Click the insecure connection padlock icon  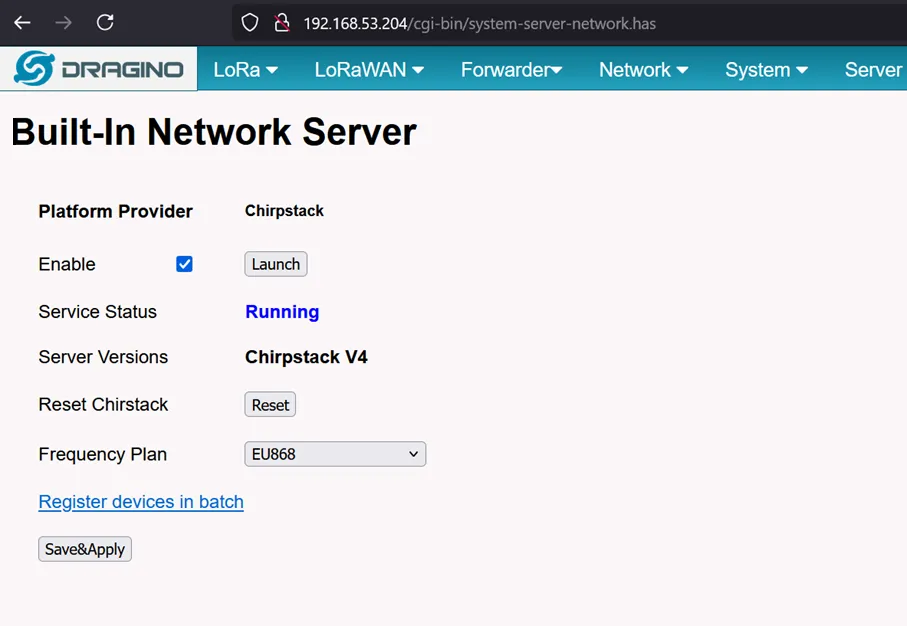coord(282,23)
